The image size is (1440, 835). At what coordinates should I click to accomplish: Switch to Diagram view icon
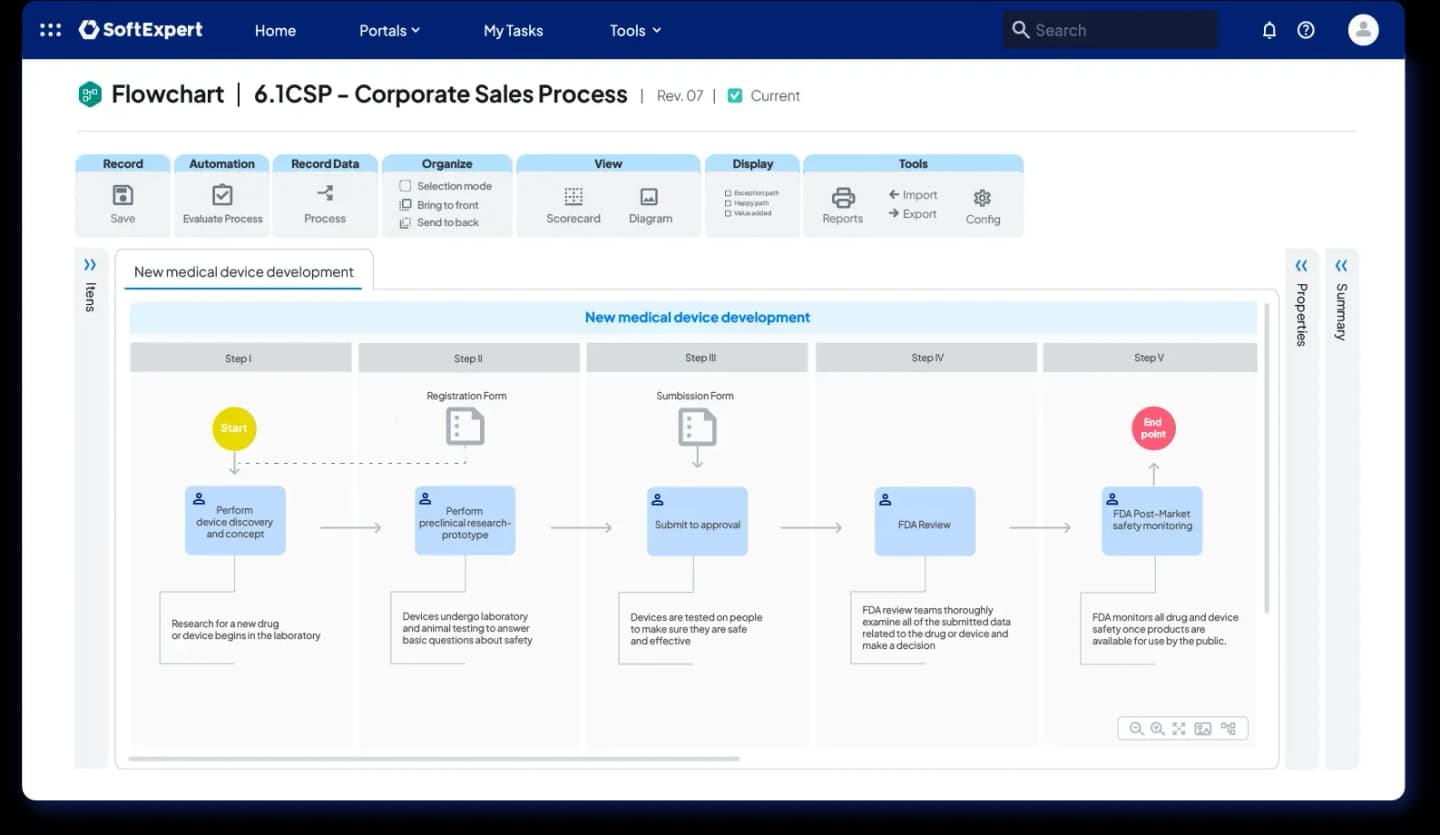click(x=650, y=197)
